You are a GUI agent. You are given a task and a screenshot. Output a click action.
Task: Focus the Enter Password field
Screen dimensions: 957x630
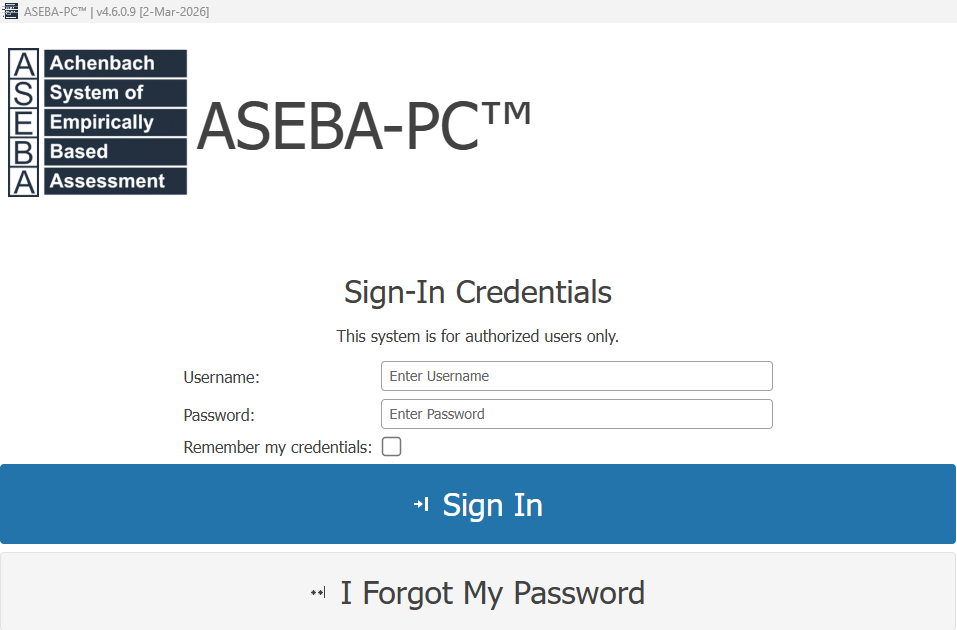point(576,414)
